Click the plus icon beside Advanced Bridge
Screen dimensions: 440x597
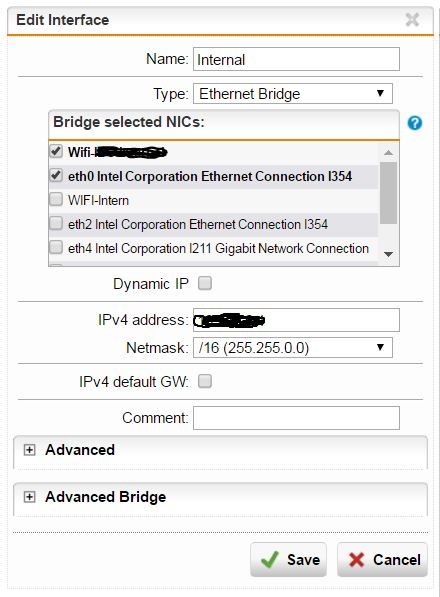pyautogui.click(x=29, y=497)
